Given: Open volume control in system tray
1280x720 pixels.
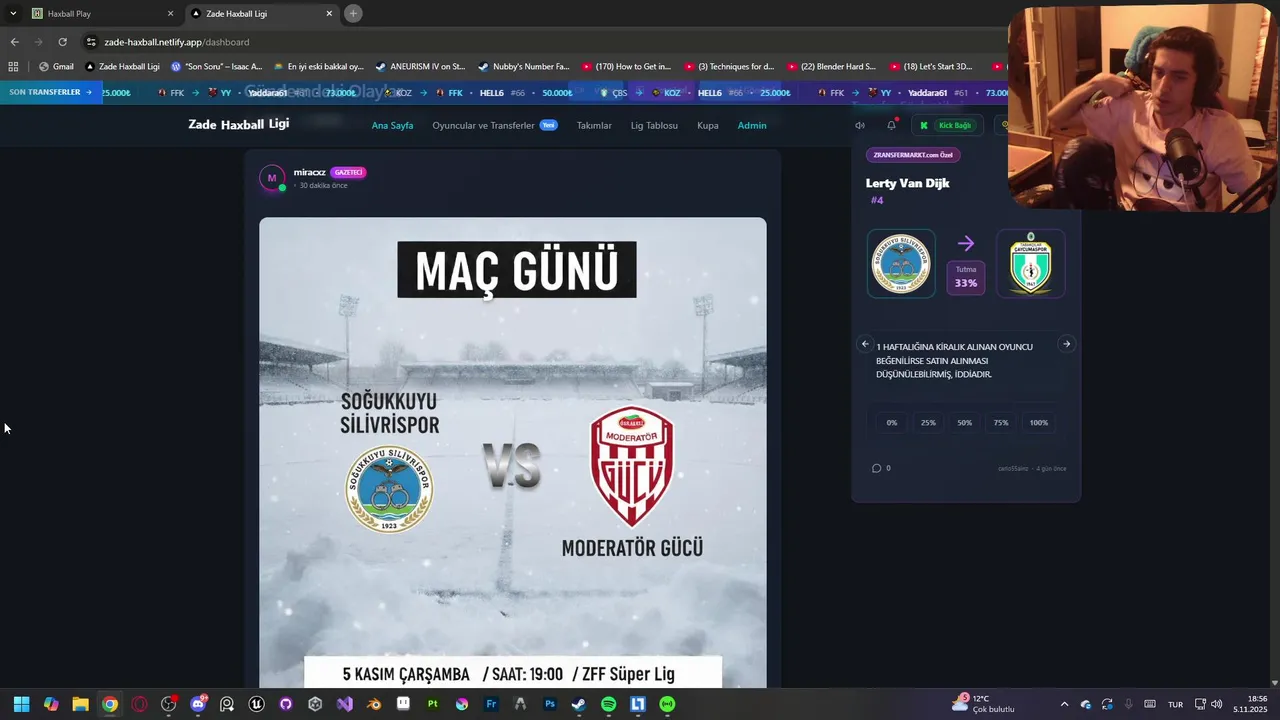Looking at the screenshot, I should tap(1216, 704).
